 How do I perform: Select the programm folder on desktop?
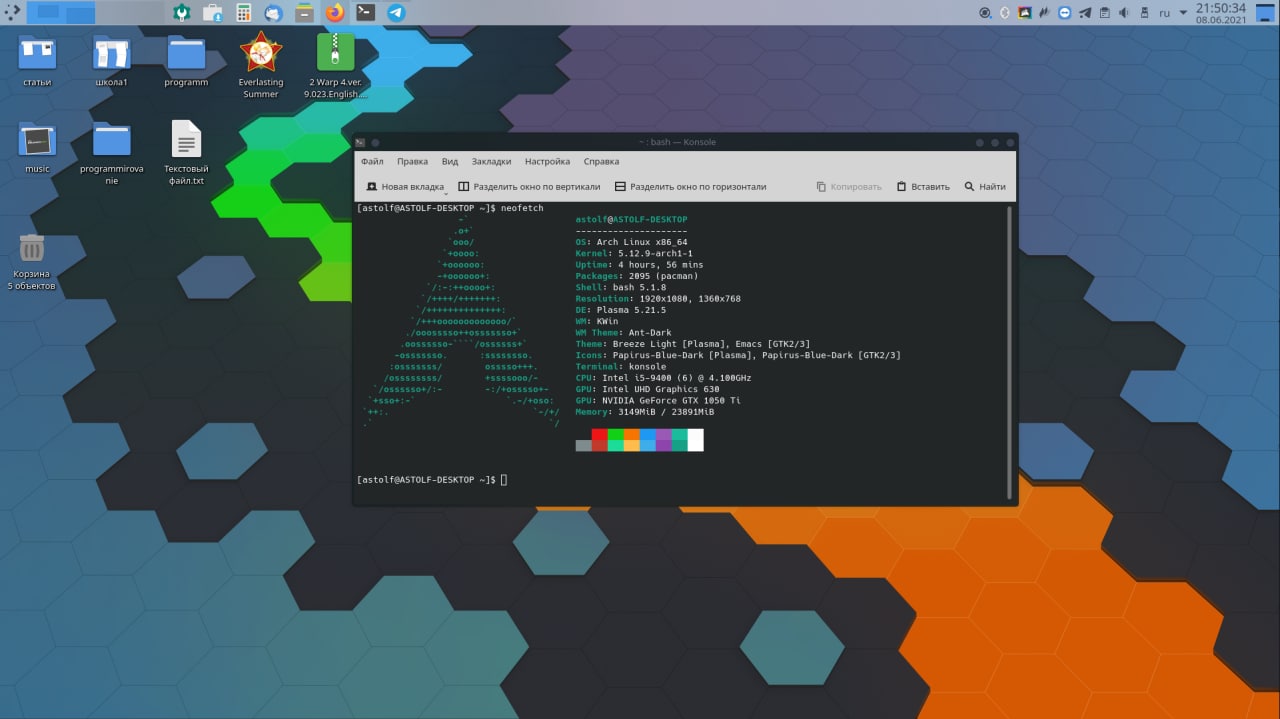(x=186, y=61)
